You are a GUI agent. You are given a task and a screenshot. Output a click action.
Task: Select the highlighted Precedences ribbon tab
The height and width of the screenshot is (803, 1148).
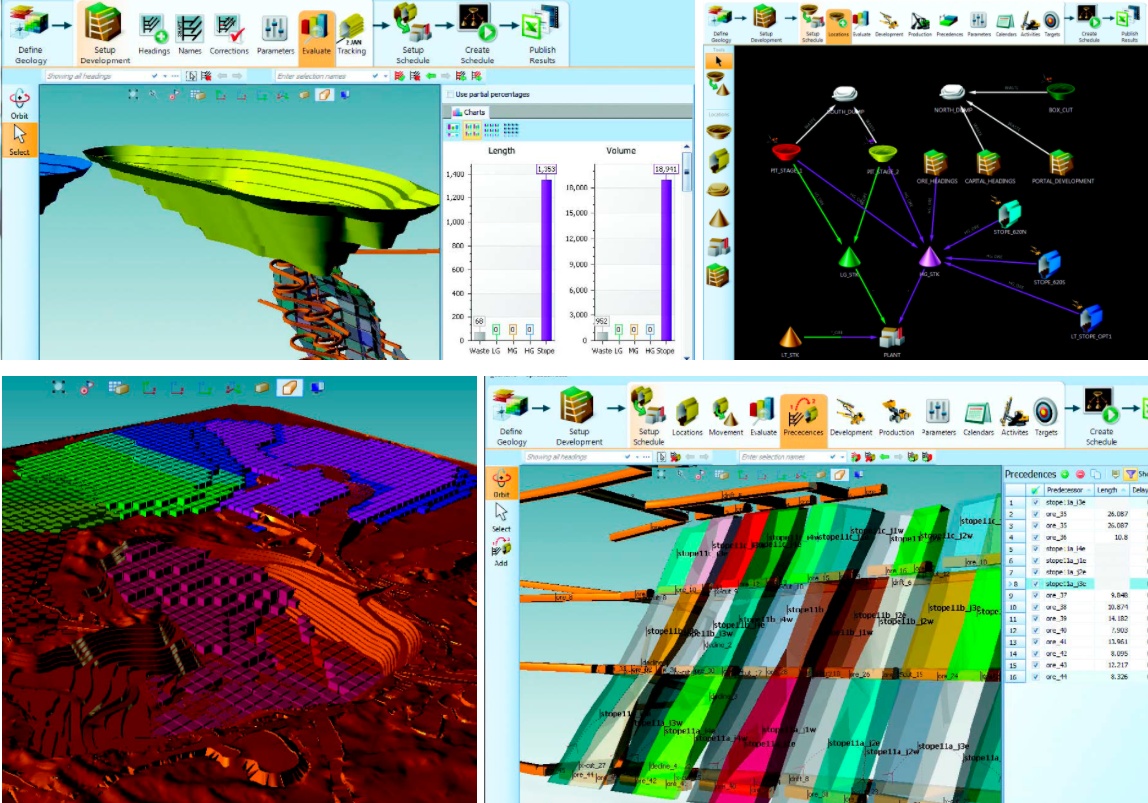click(x=803, y=415)
